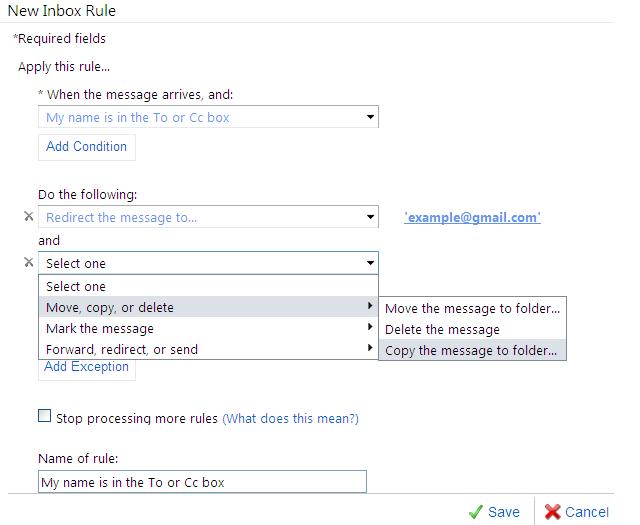Screen dimensions: 640x525
Task: Open the 'What does this mean?' link
Action: pos(290,418)
